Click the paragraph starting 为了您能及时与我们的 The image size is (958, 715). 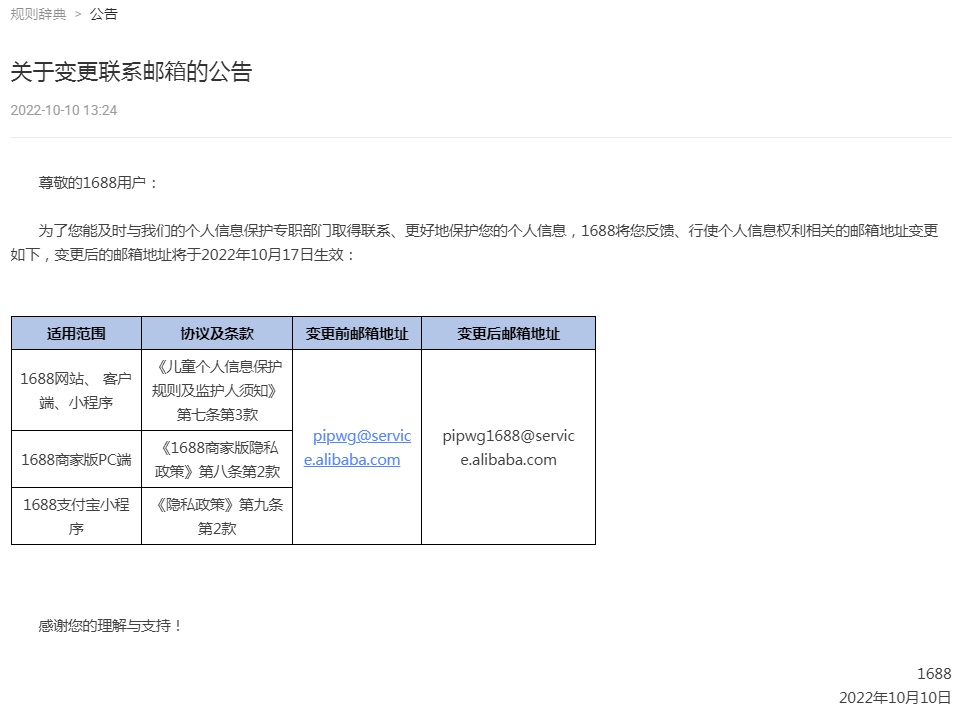point(475,242)
